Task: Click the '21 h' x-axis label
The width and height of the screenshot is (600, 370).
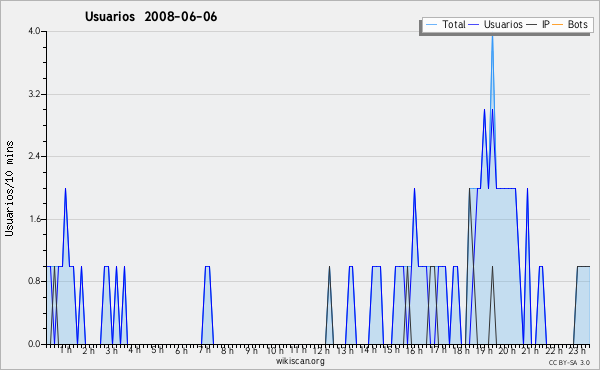Action: tap(530, 351)
